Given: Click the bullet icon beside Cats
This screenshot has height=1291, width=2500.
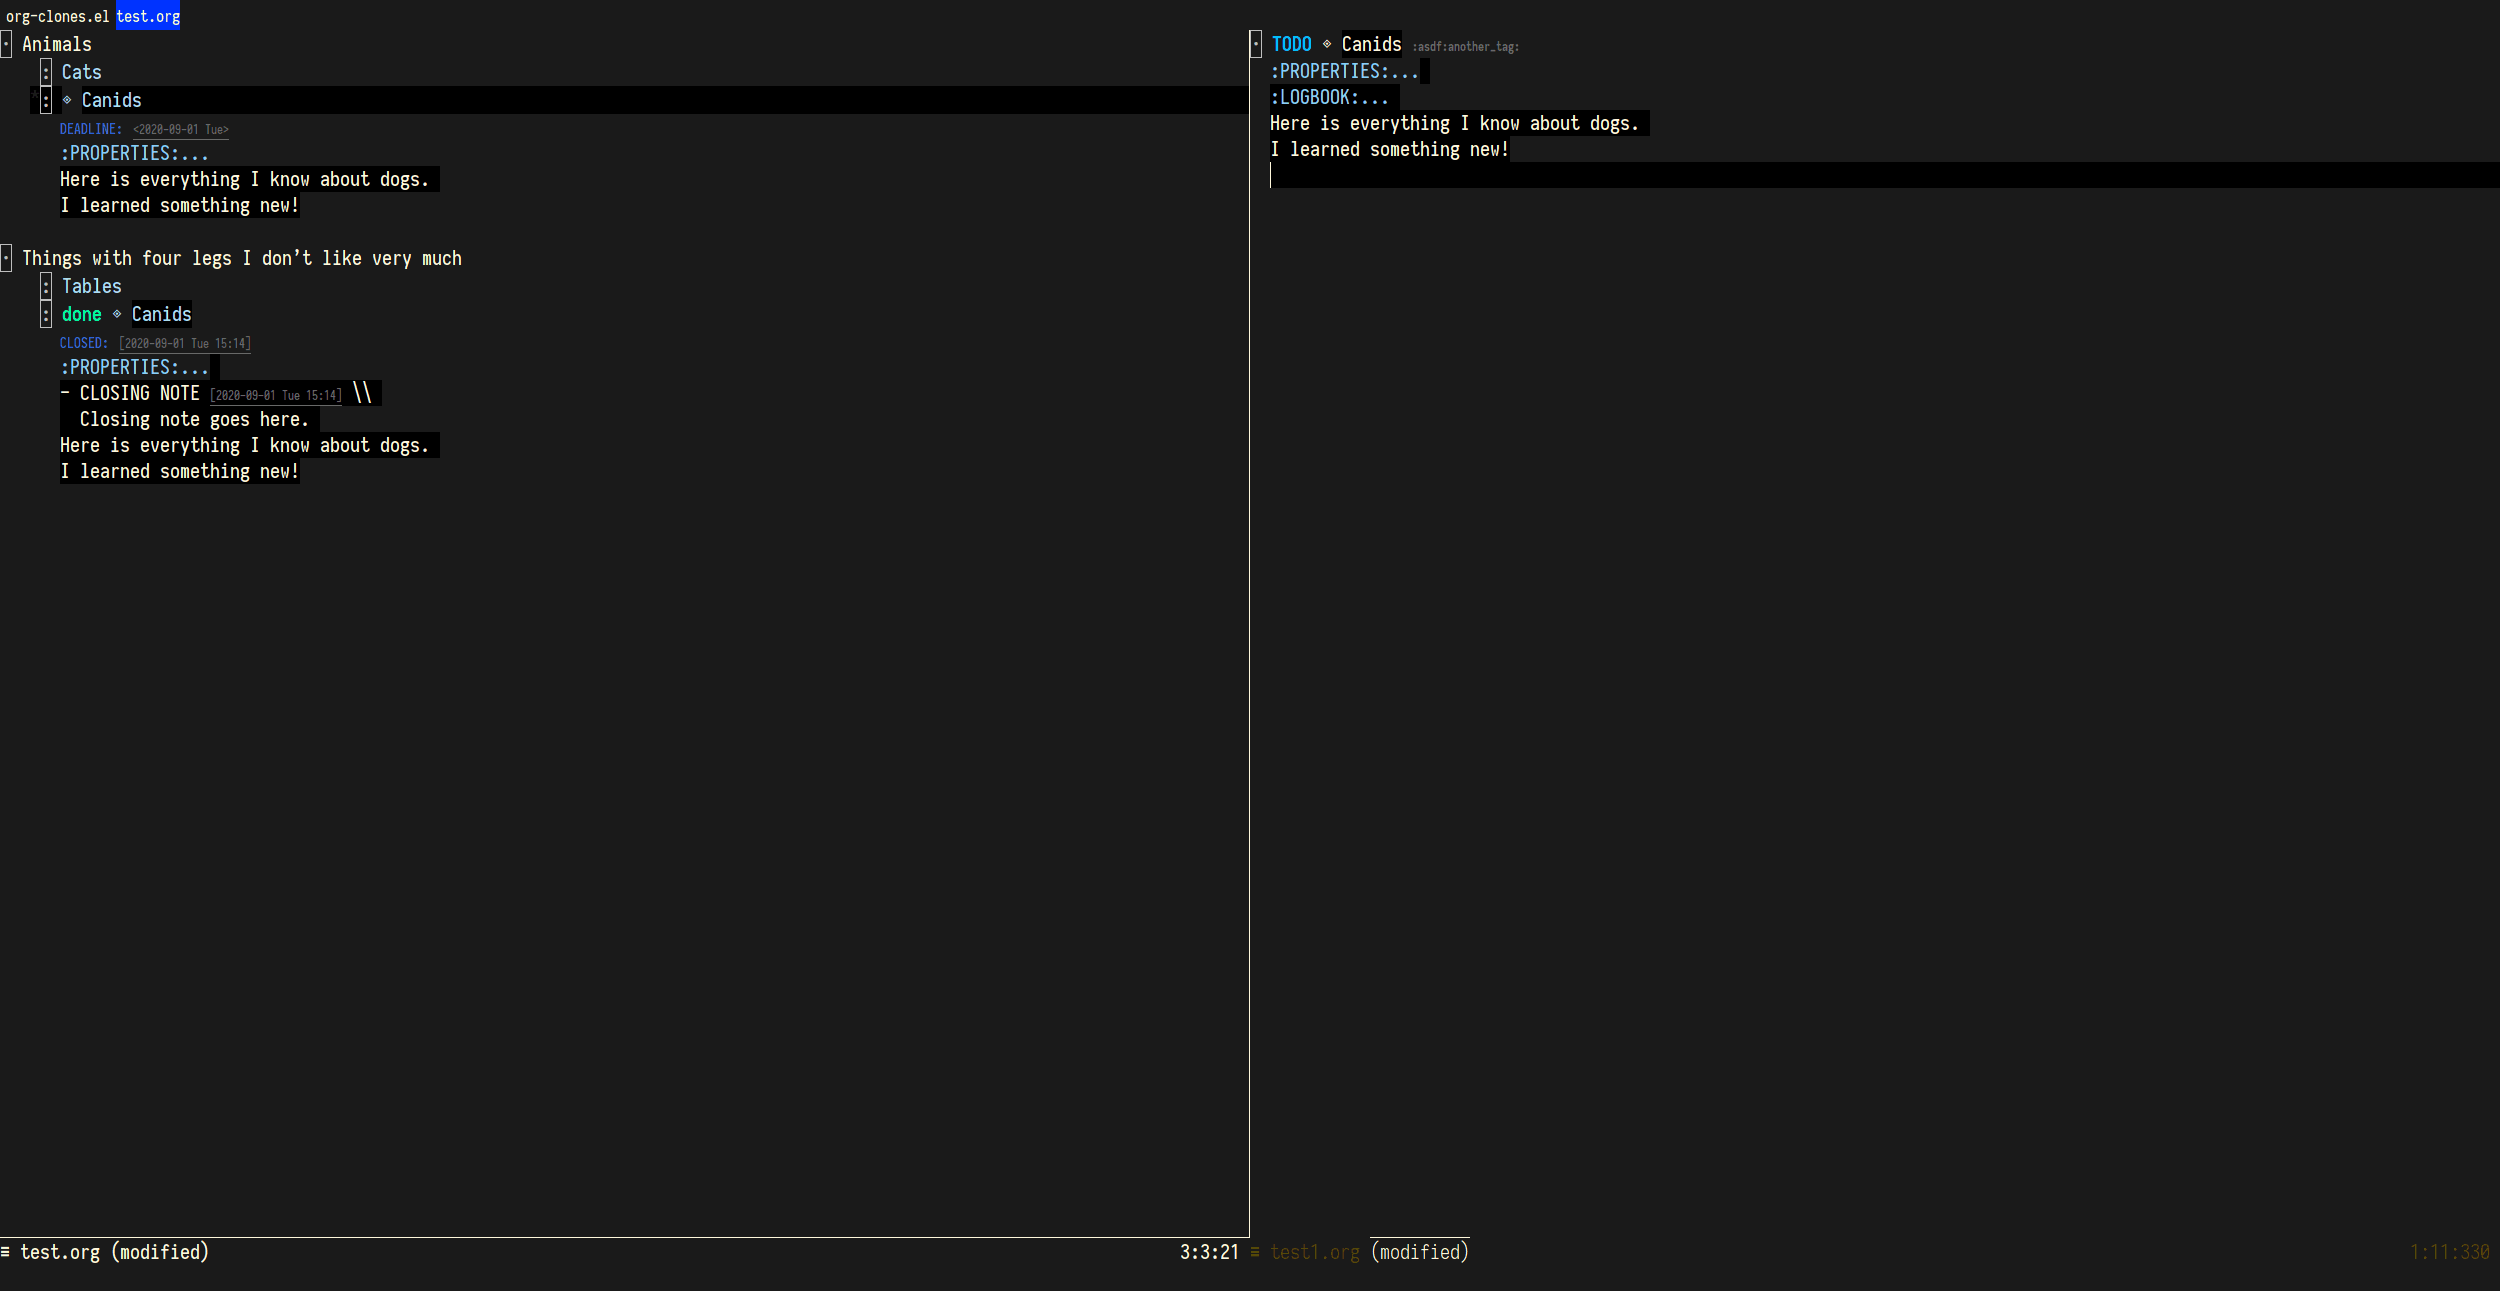Looking at the screenshot, I should pyautogui.click(x=46, y=72).
